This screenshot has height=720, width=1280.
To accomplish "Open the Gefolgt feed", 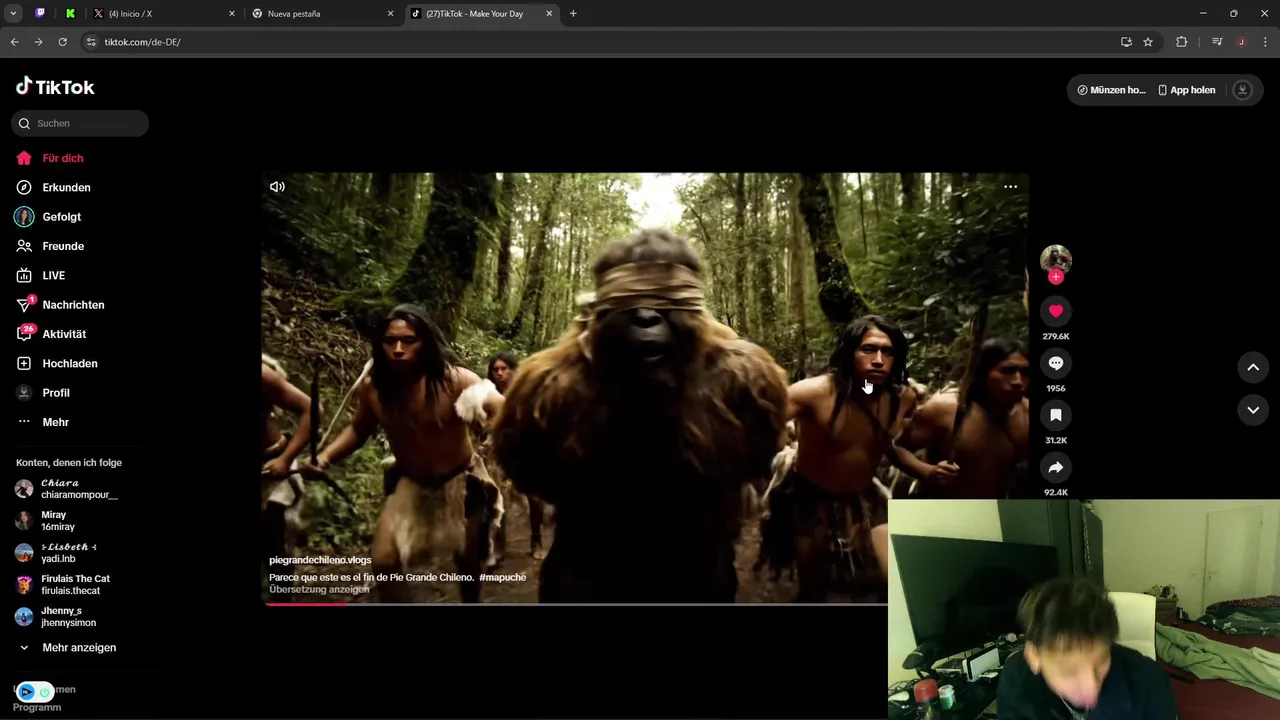I will coord(61,217).
